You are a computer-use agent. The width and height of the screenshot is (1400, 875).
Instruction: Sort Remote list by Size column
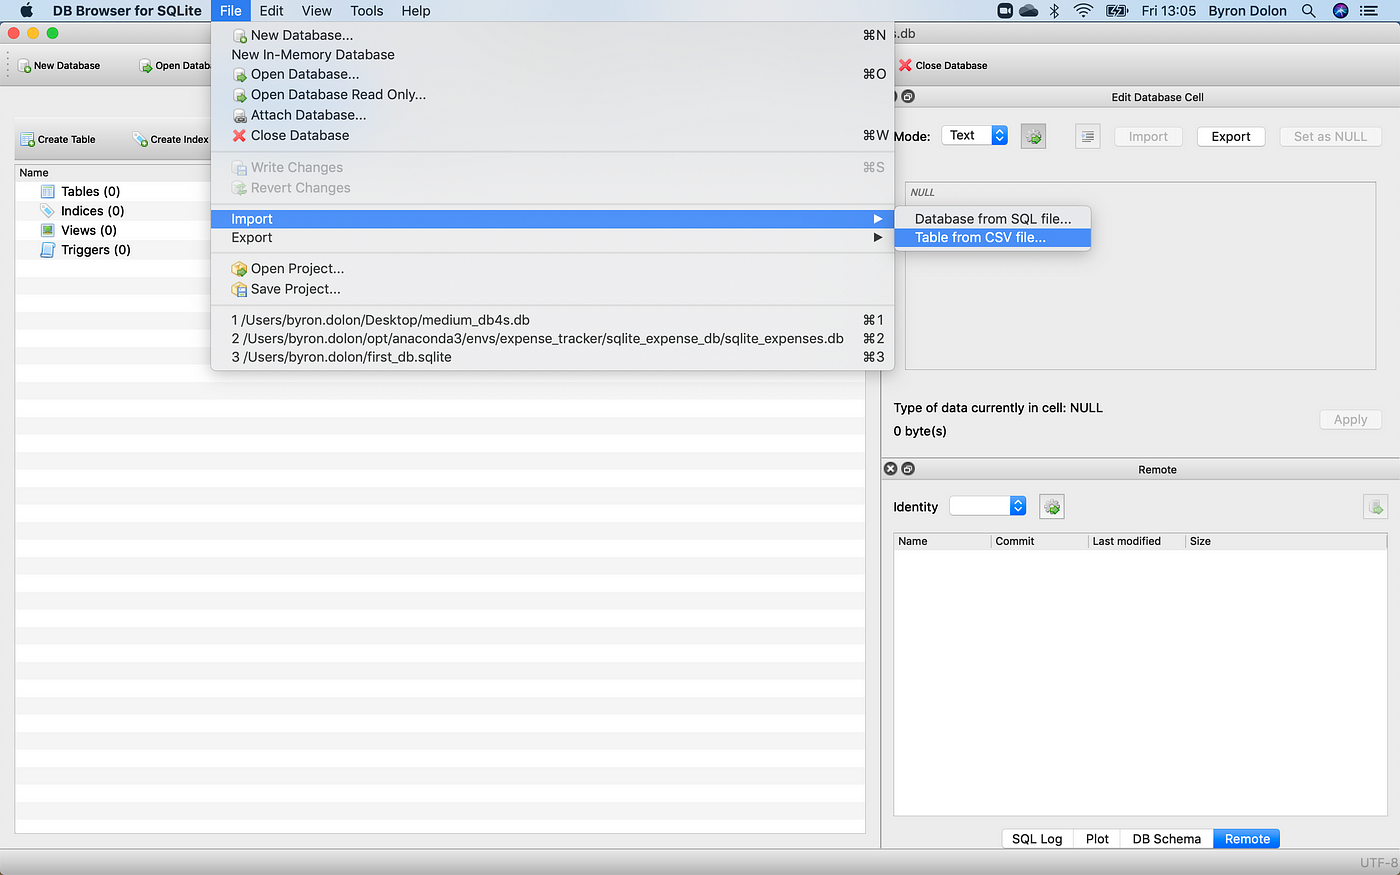coord(1286,541)
